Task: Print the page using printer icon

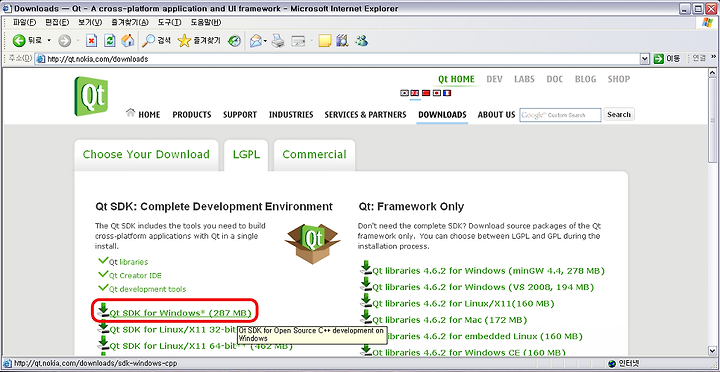Action: point(278,41)
